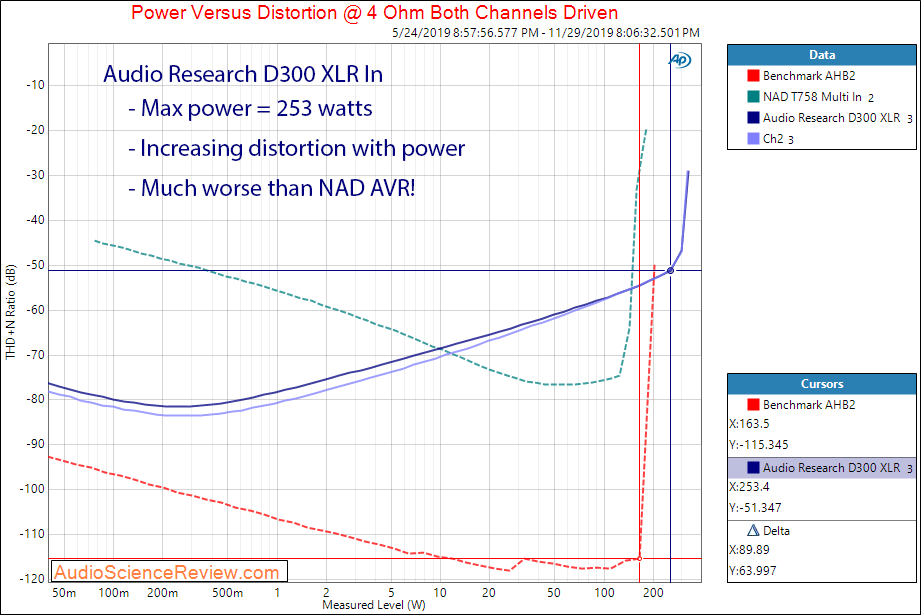
Task: Click the Y:-115.345 cursor value
Action: 759,445
